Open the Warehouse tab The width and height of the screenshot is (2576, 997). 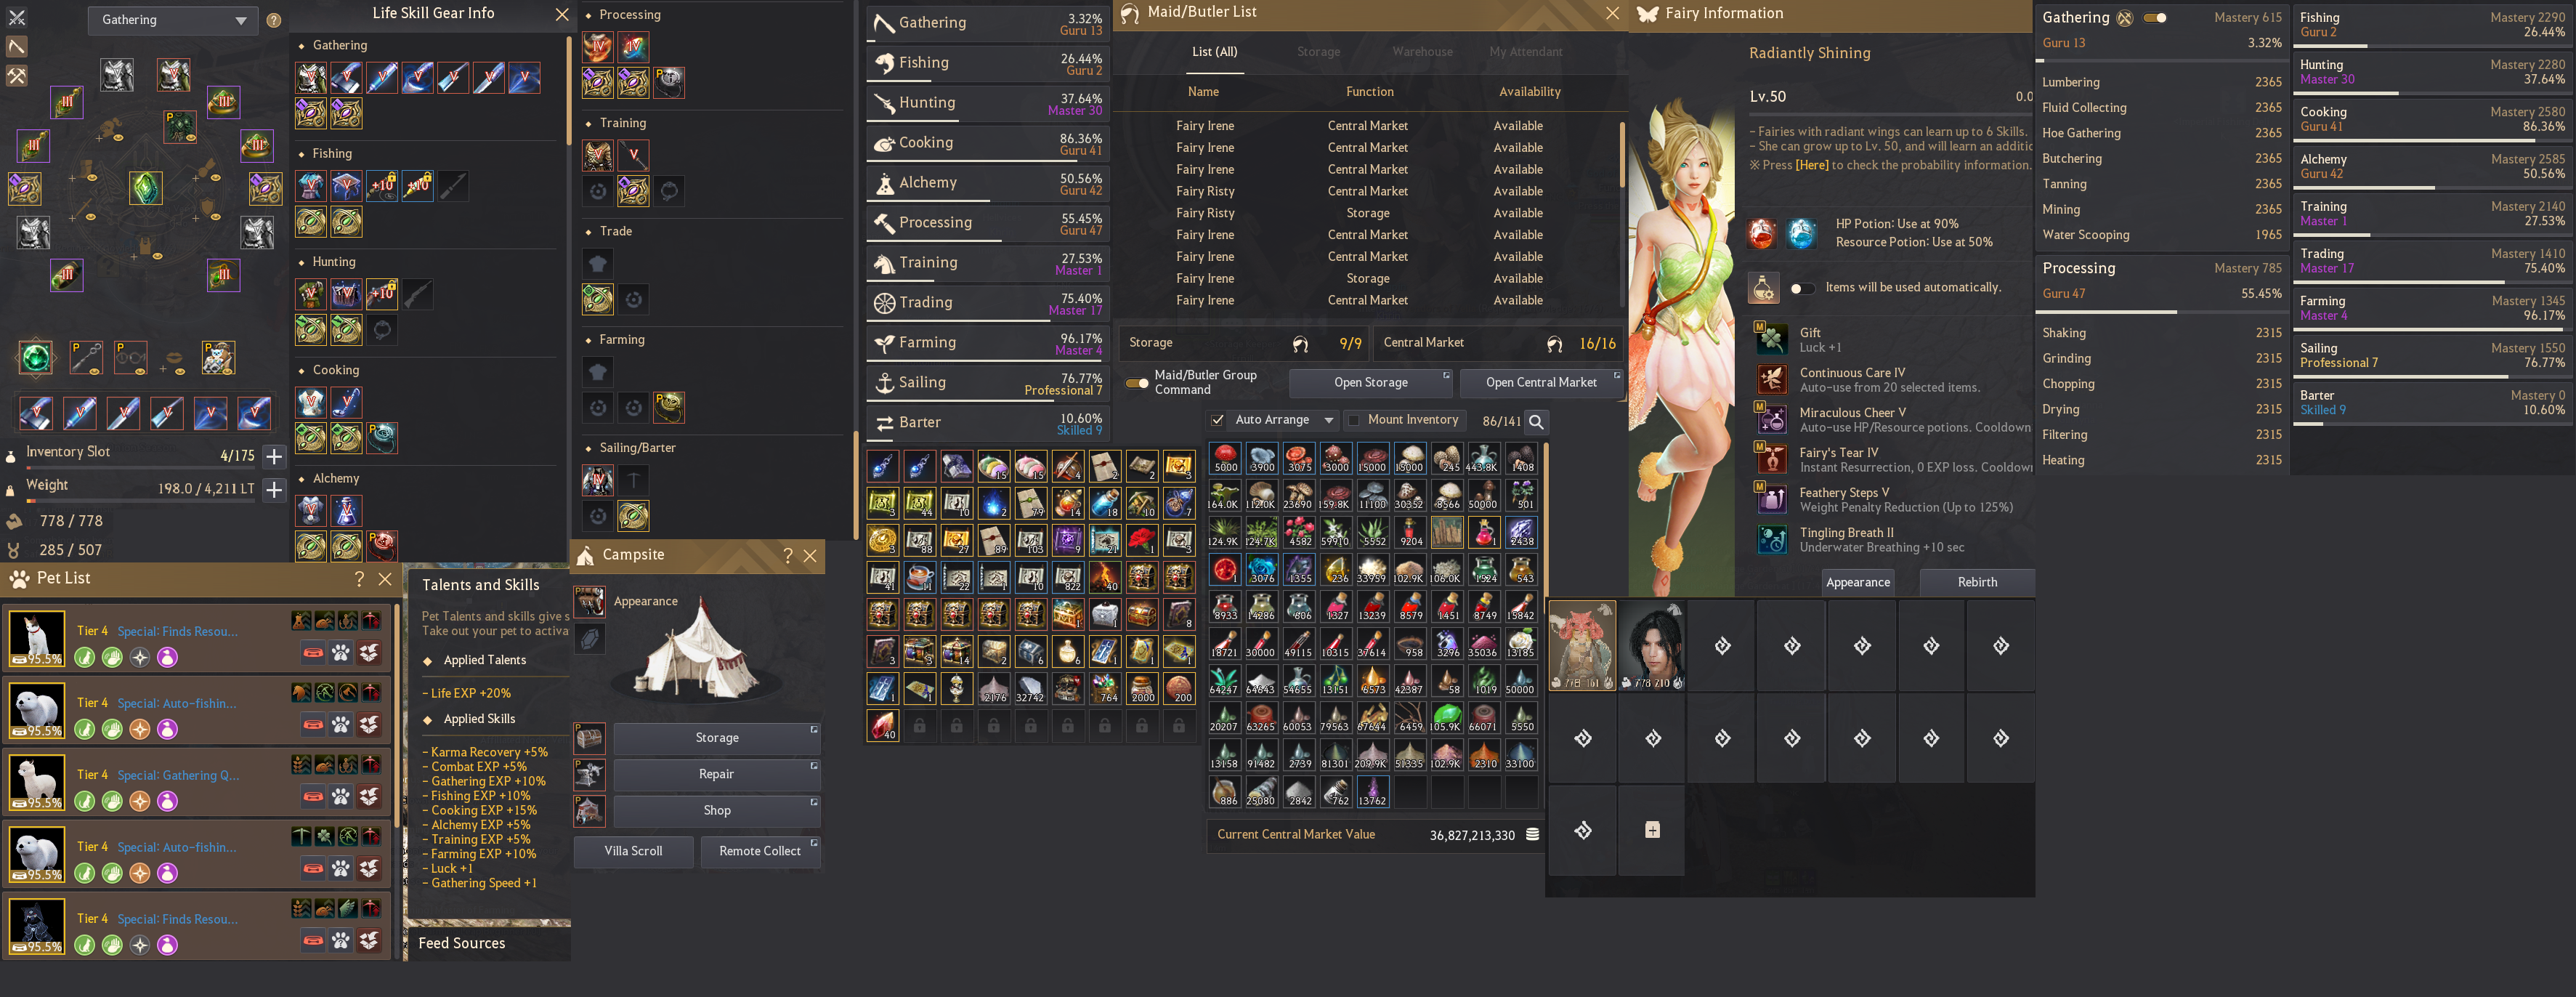click(x=1422, y=52)
